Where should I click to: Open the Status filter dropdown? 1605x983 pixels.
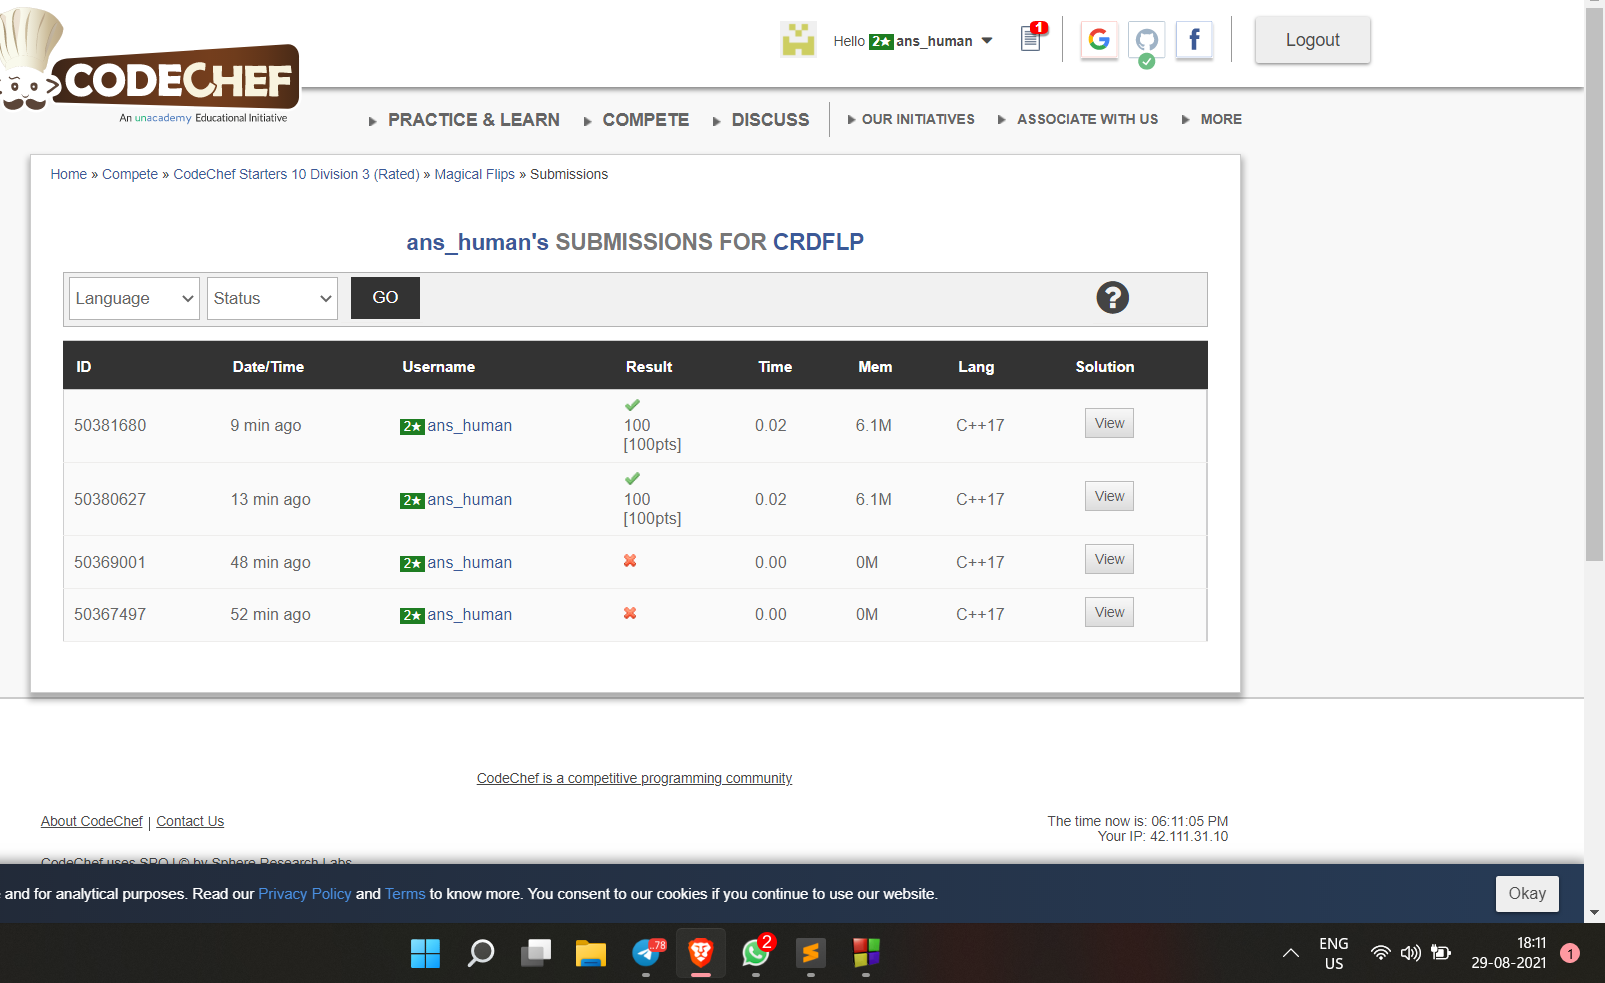[x=272, y=298]
